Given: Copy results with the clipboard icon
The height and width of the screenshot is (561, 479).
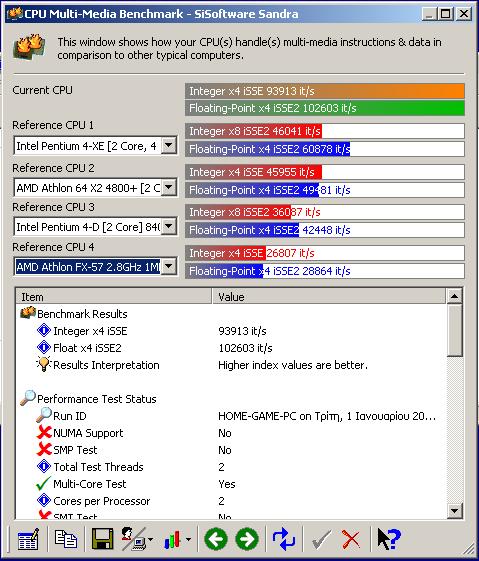Looking at the screenshot, I should [x=66, y=539].
